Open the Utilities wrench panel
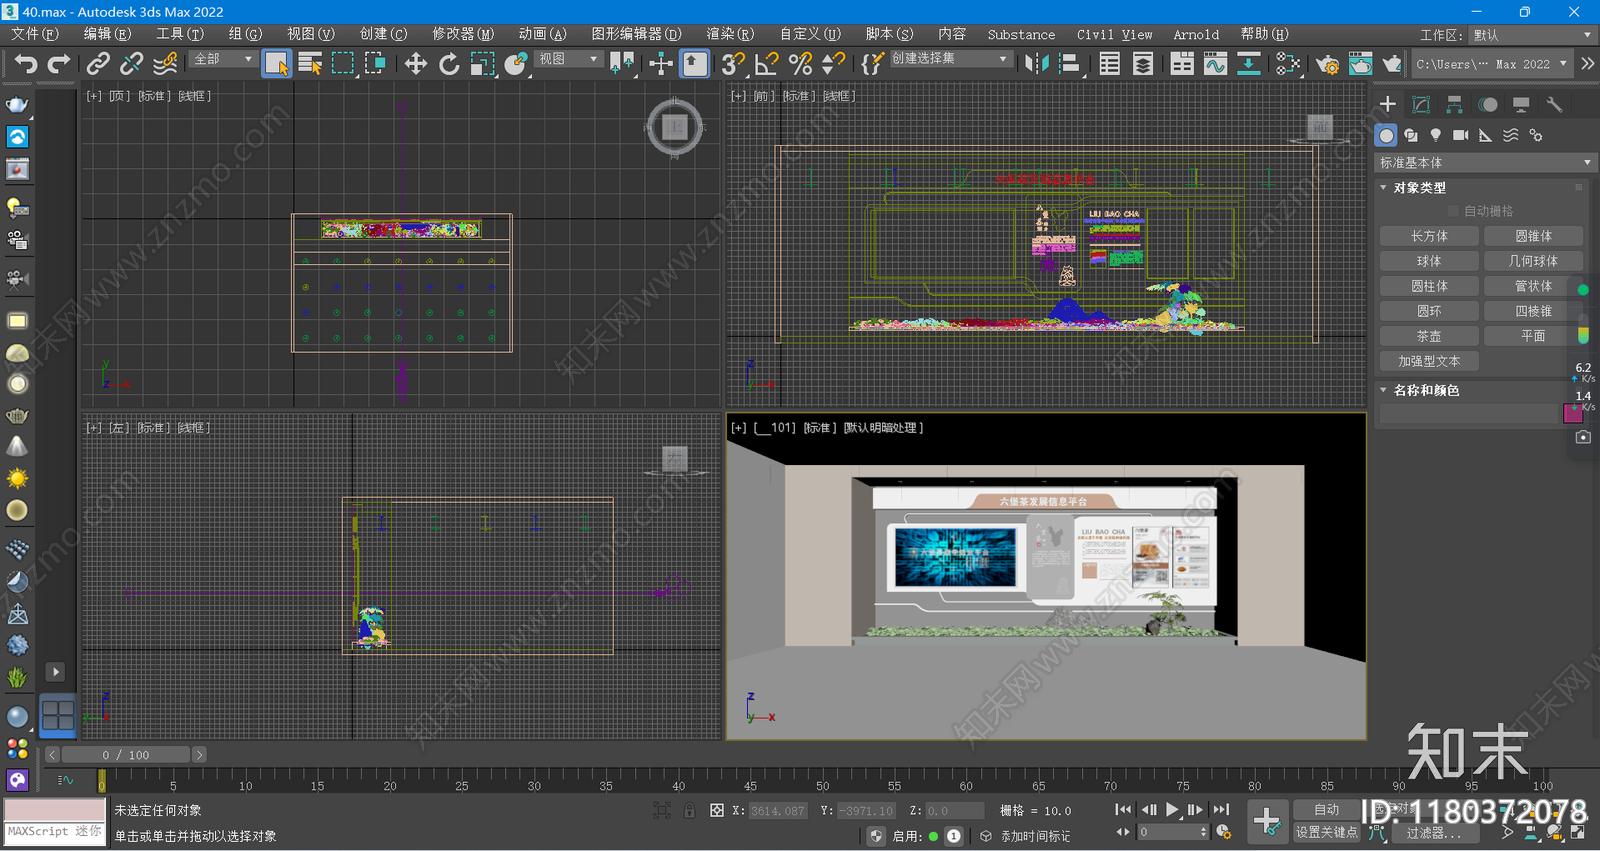 pos(1553,104)
